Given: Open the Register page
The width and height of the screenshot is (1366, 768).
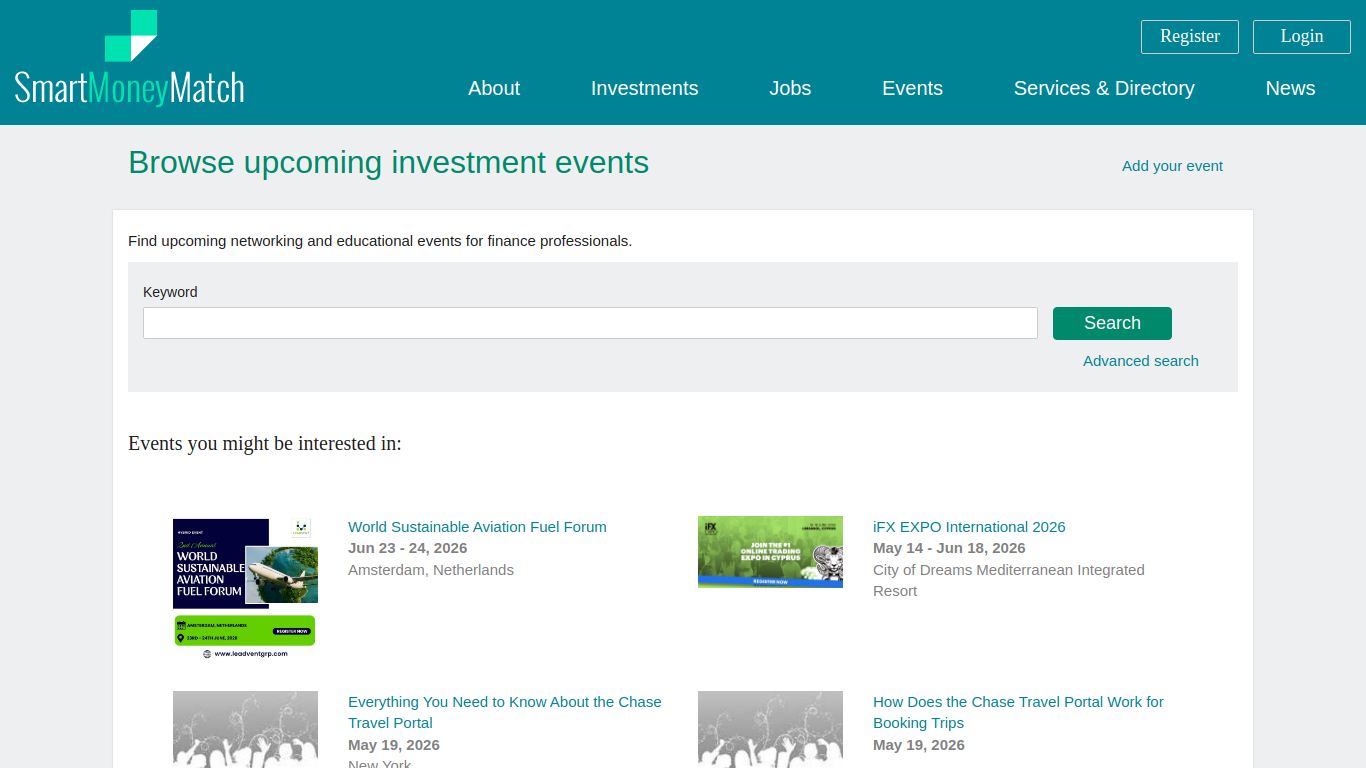Looking at the screenshot, I should point(1190,37).
